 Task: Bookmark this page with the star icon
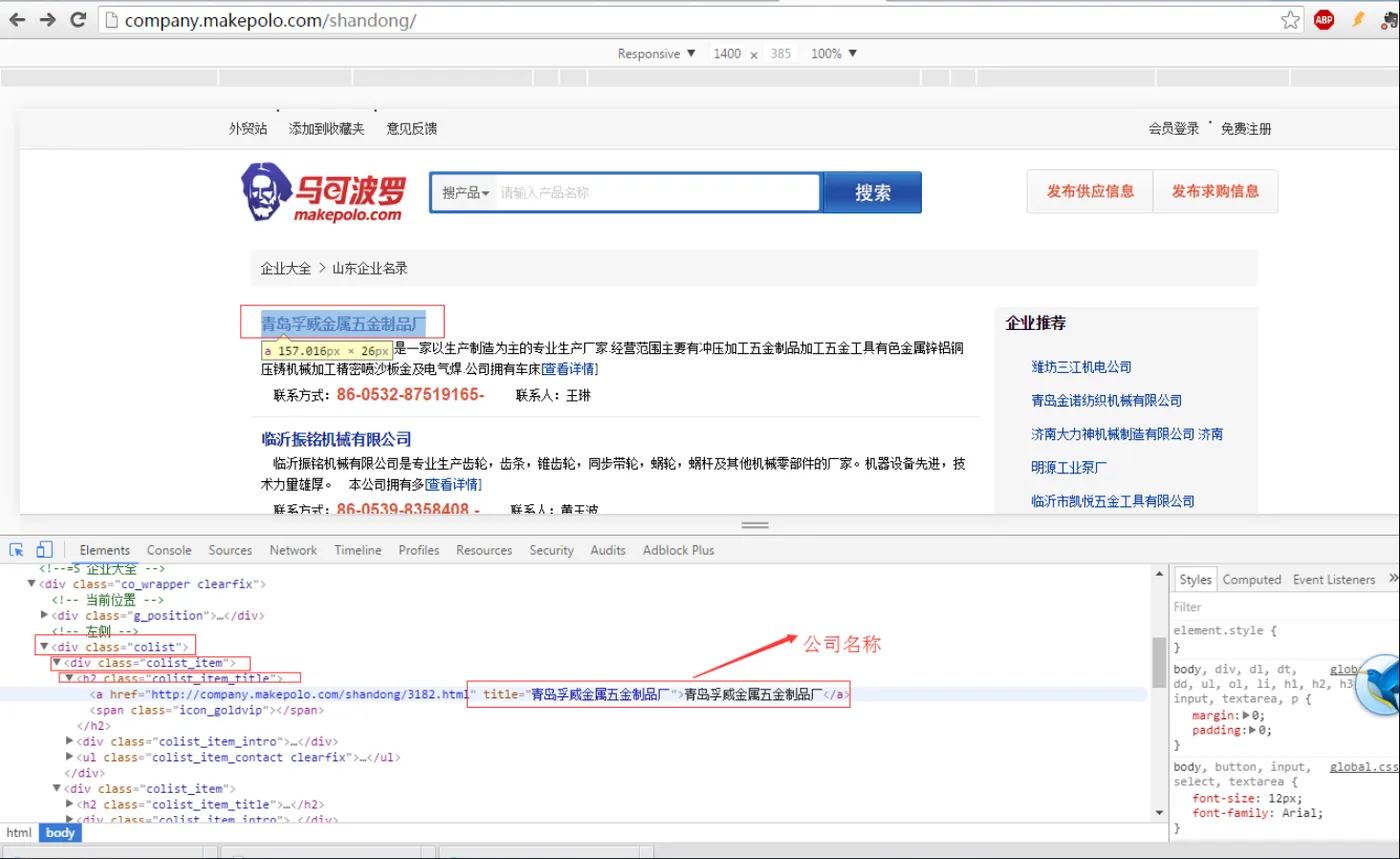coord(1291,19)
